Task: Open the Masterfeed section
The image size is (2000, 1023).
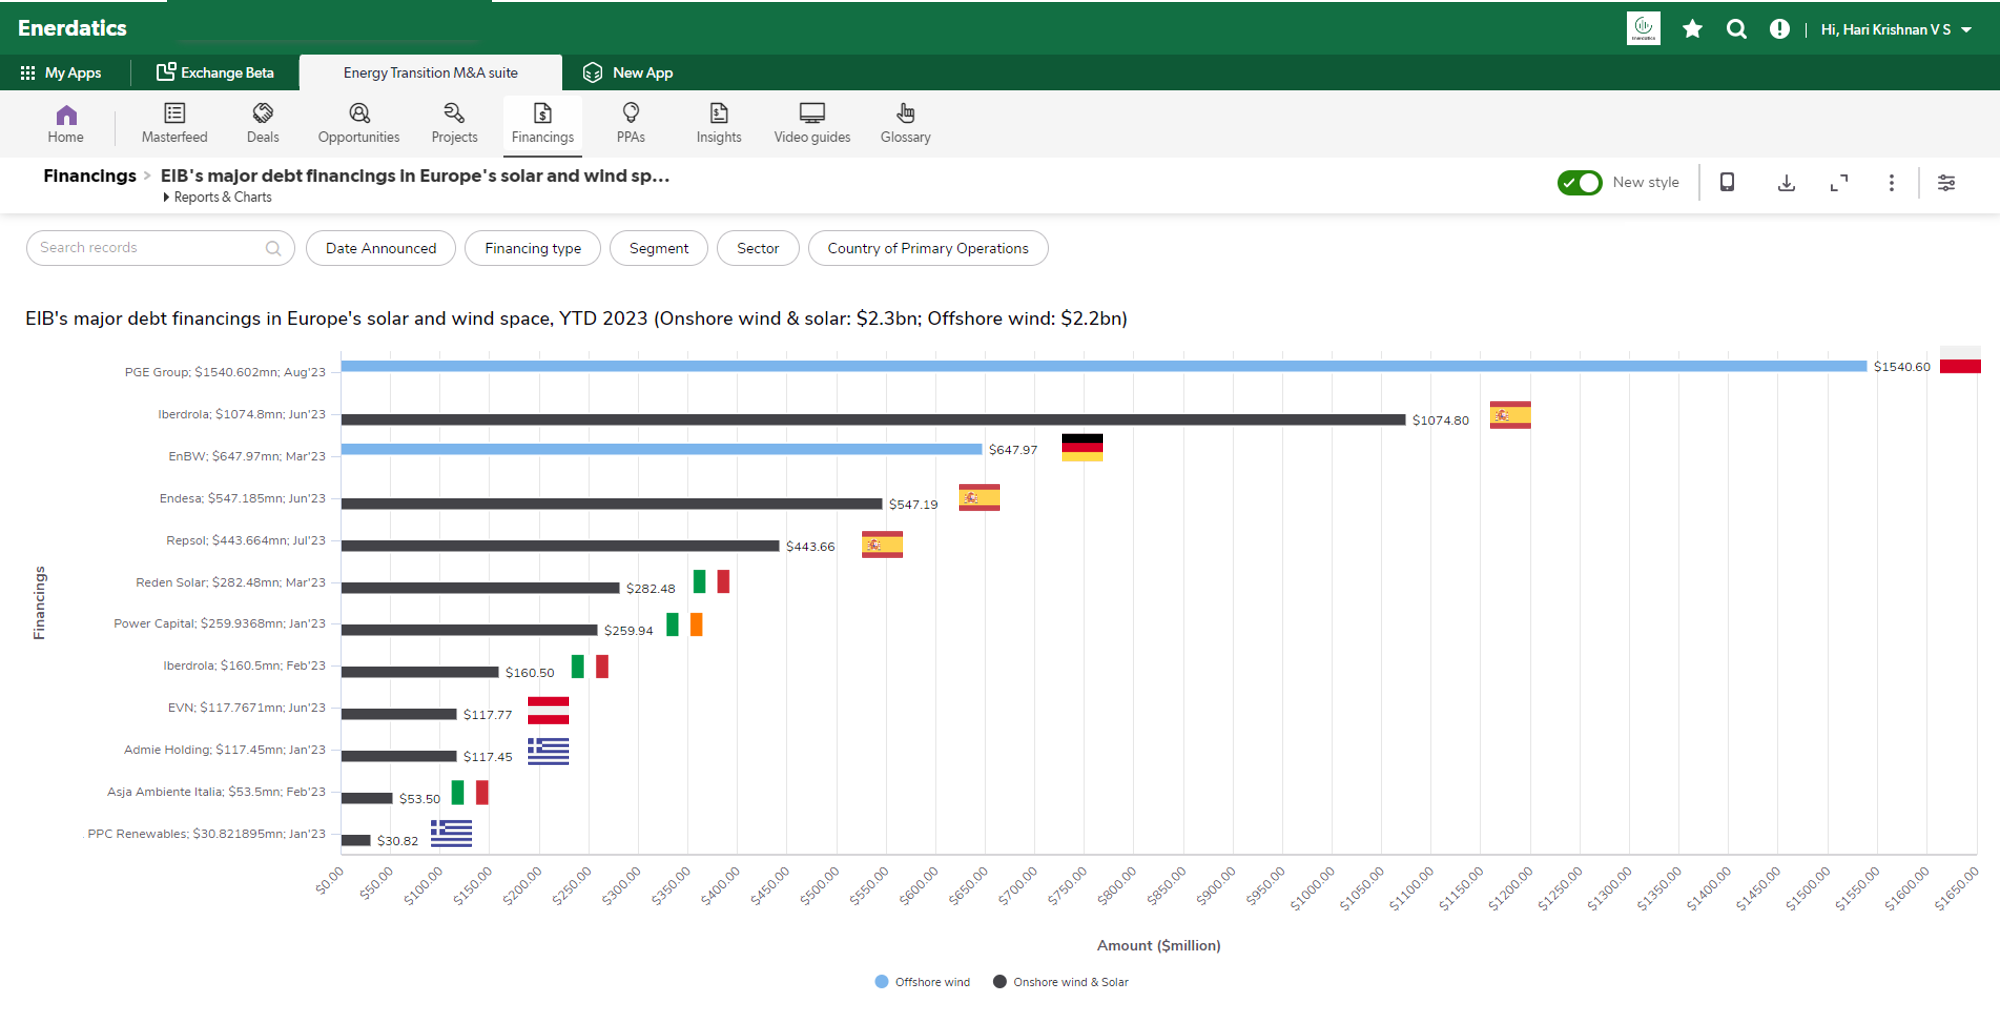Action: 174,123
